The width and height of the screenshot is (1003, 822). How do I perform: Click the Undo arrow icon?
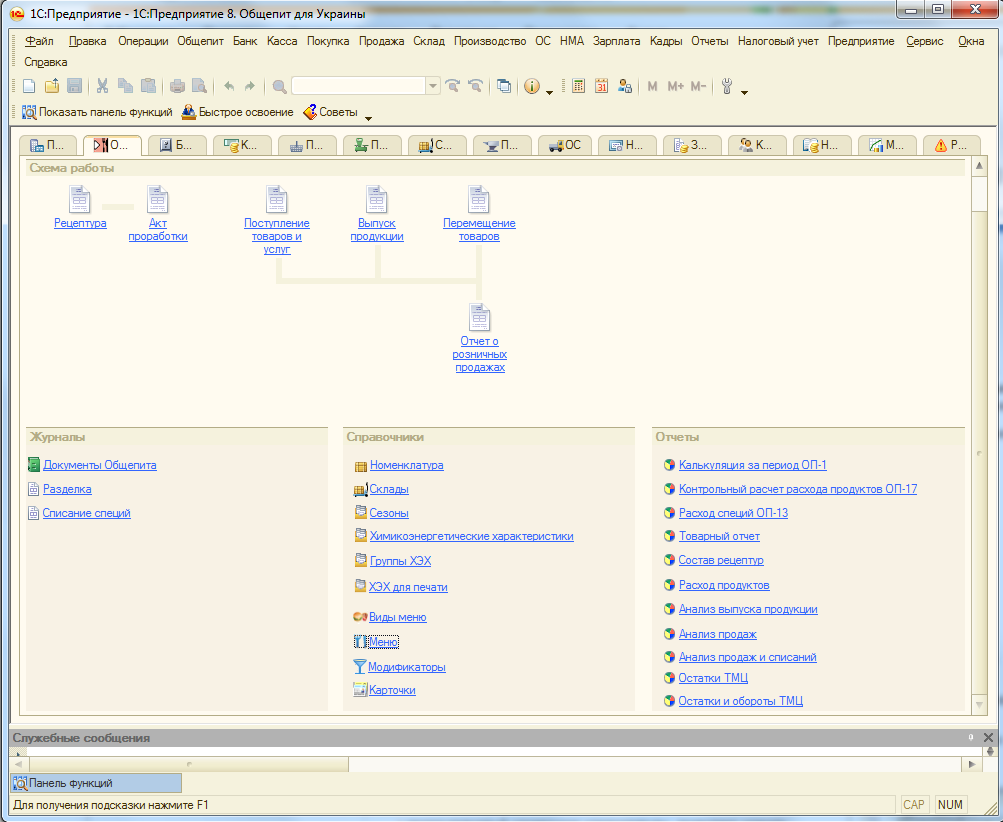pos(229,86)
